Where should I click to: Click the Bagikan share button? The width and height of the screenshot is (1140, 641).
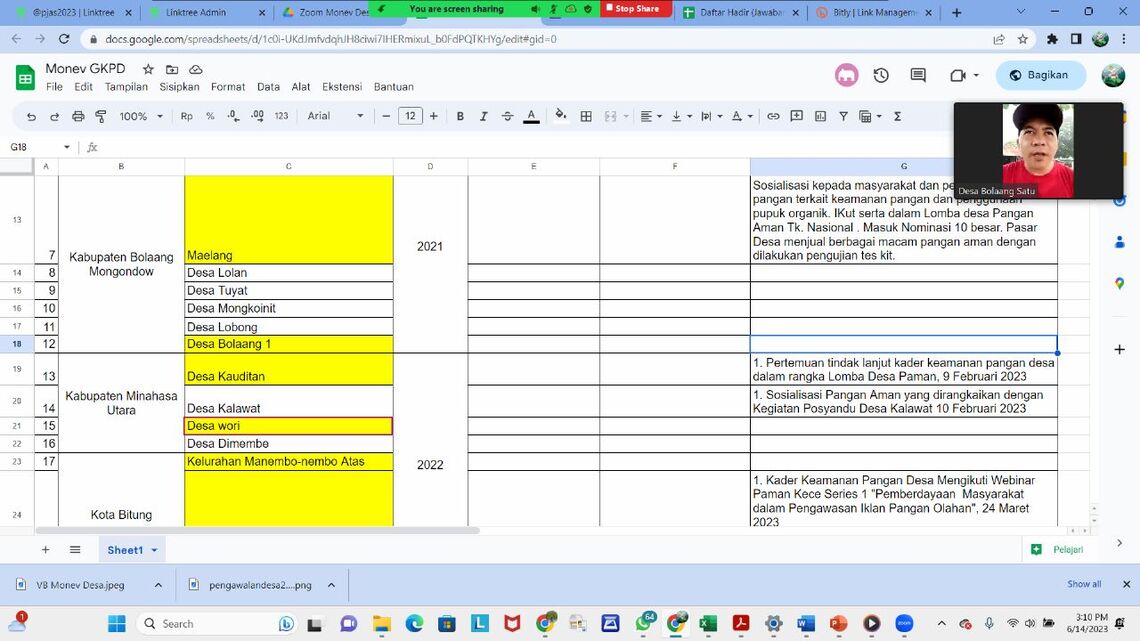point(1040,75)
